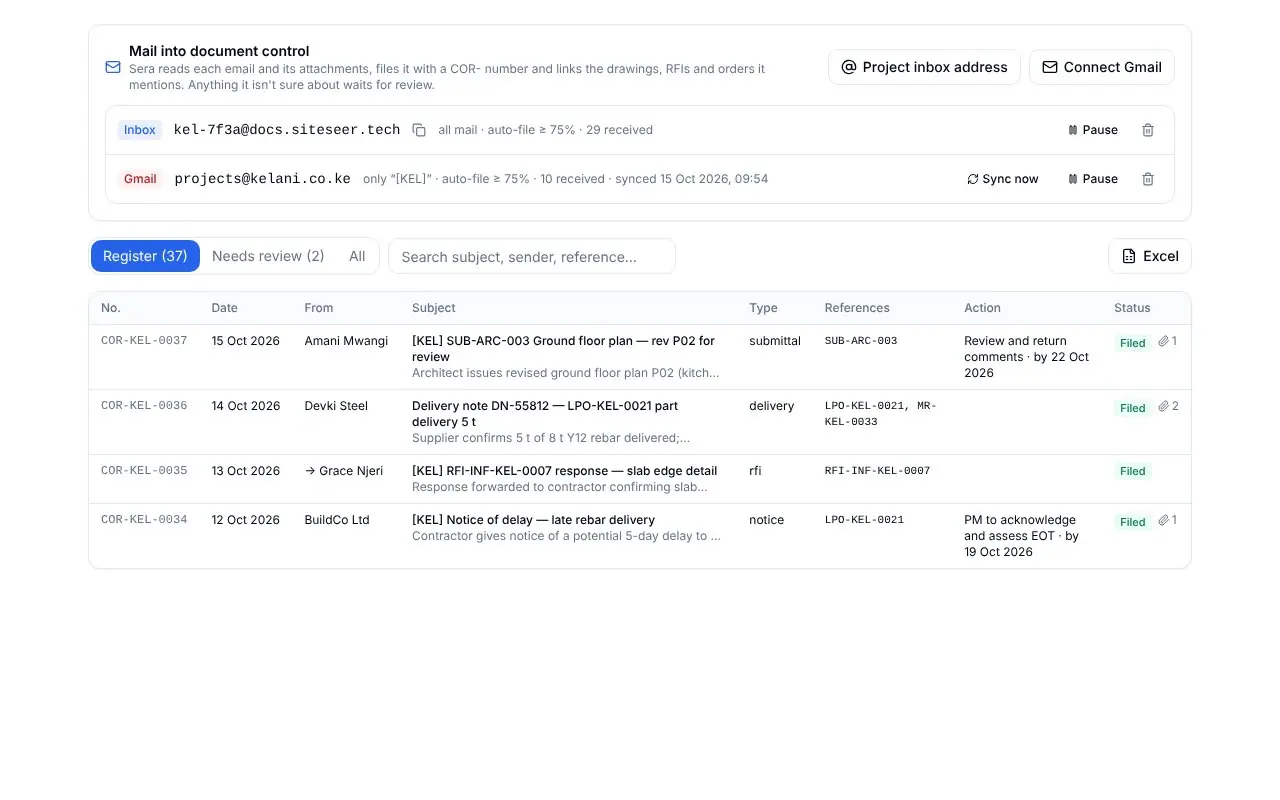This screenshot has width=1280, height=800.
Task: Switch to the Register (37) tab
Action: (145, 256)
